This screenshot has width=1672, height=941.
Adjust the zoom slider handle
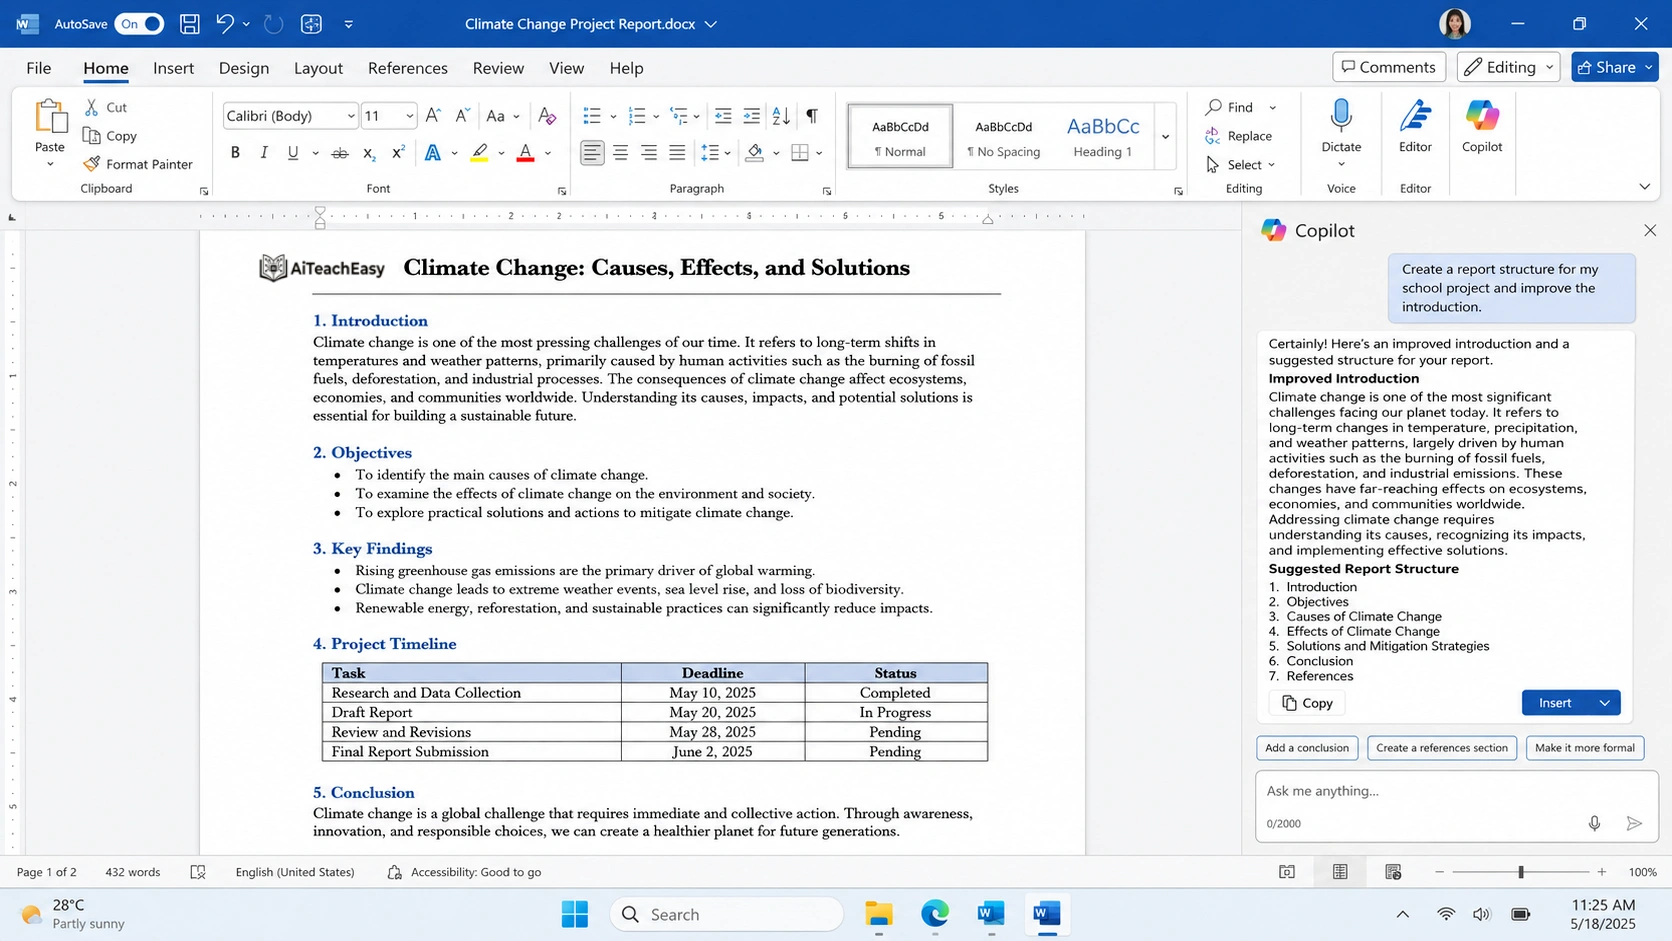point(1521,872)
